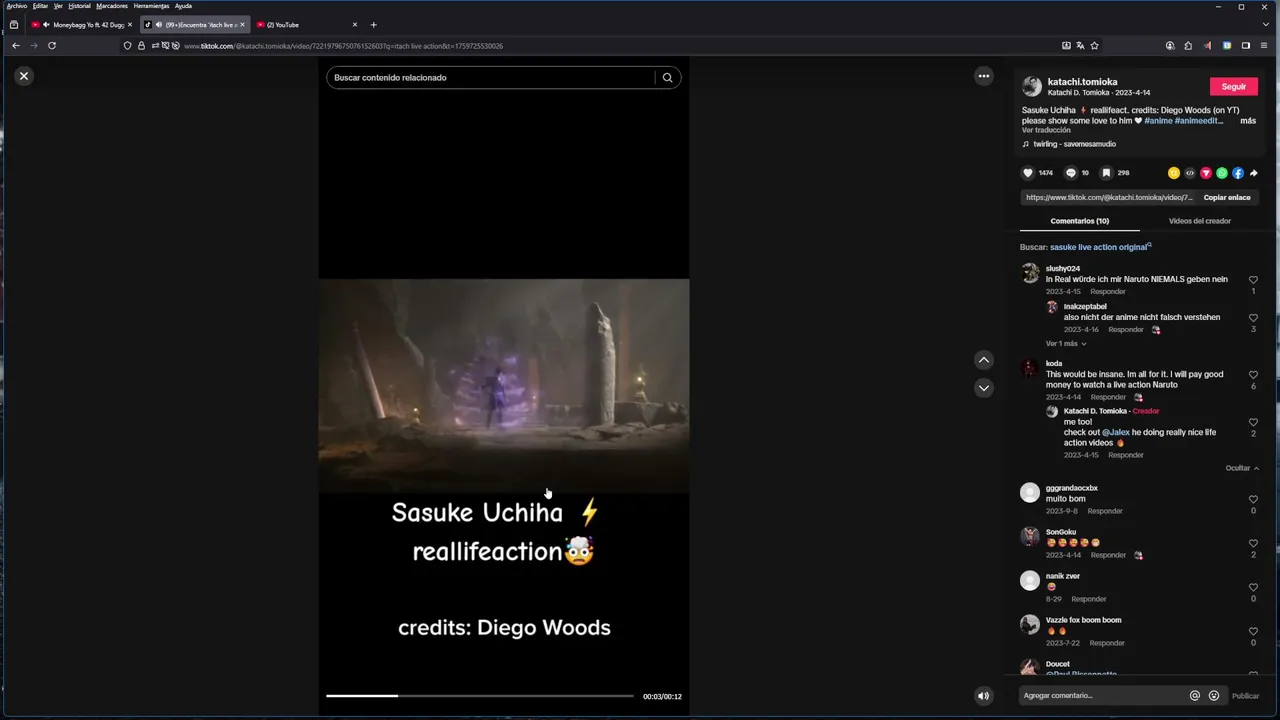
Task: Bookmark page with star icon
Action: point(1094,46)
